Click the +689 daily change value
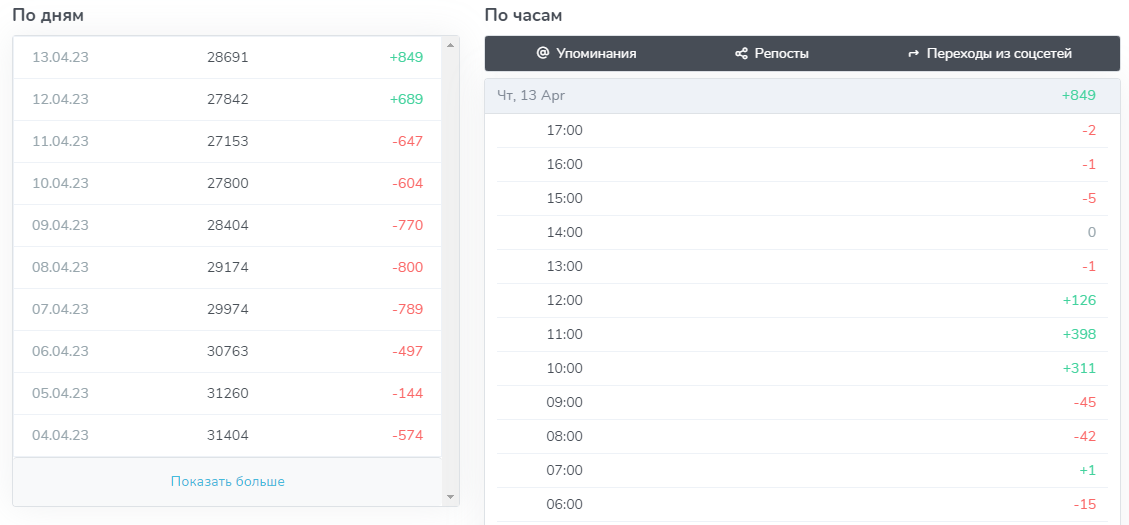1129x525 pixels. click(406, 99)
